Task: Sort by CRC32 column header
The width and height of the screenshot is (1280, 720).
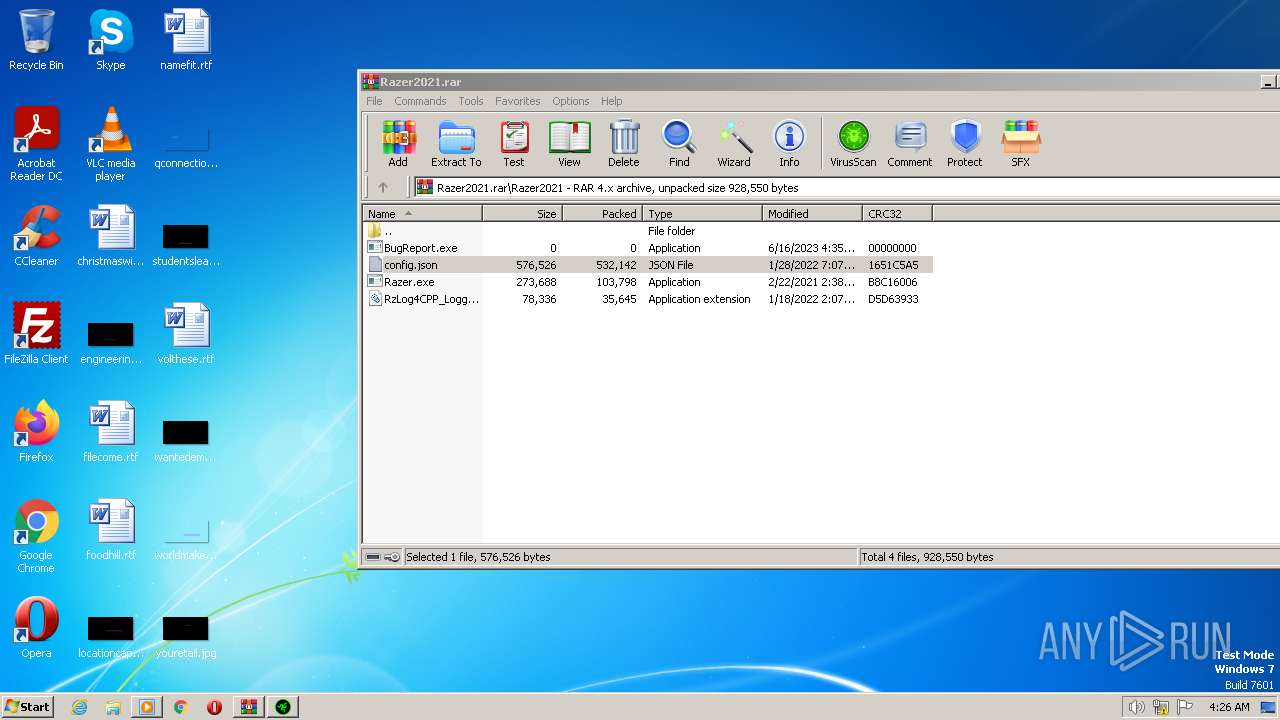Action: click(x=897, y=213)
